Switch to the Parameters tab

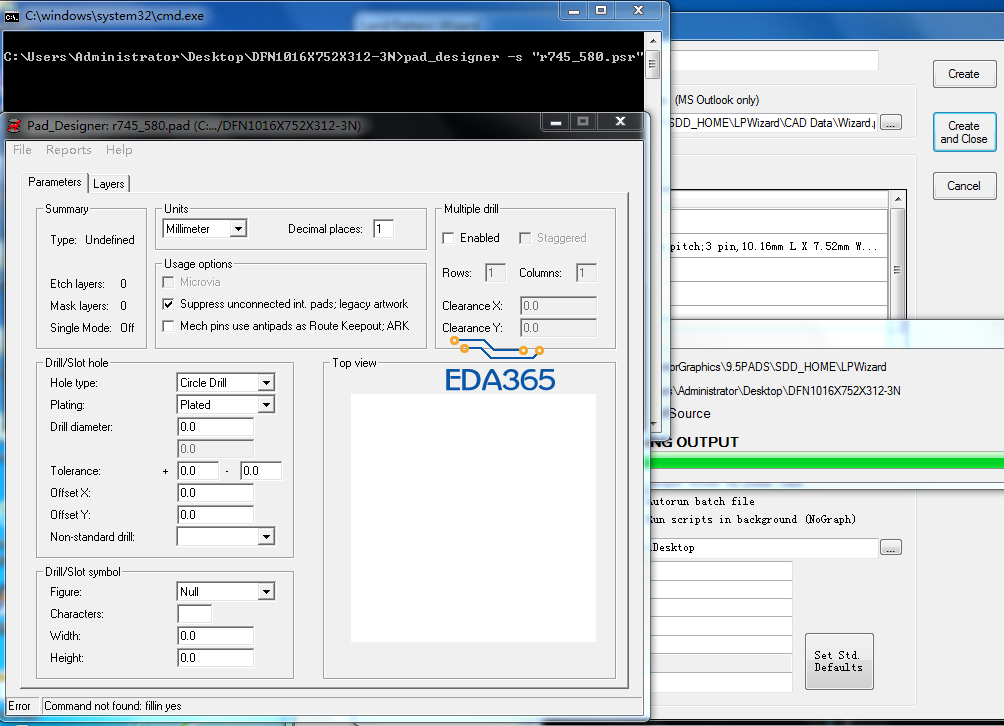tap(54, 182)
